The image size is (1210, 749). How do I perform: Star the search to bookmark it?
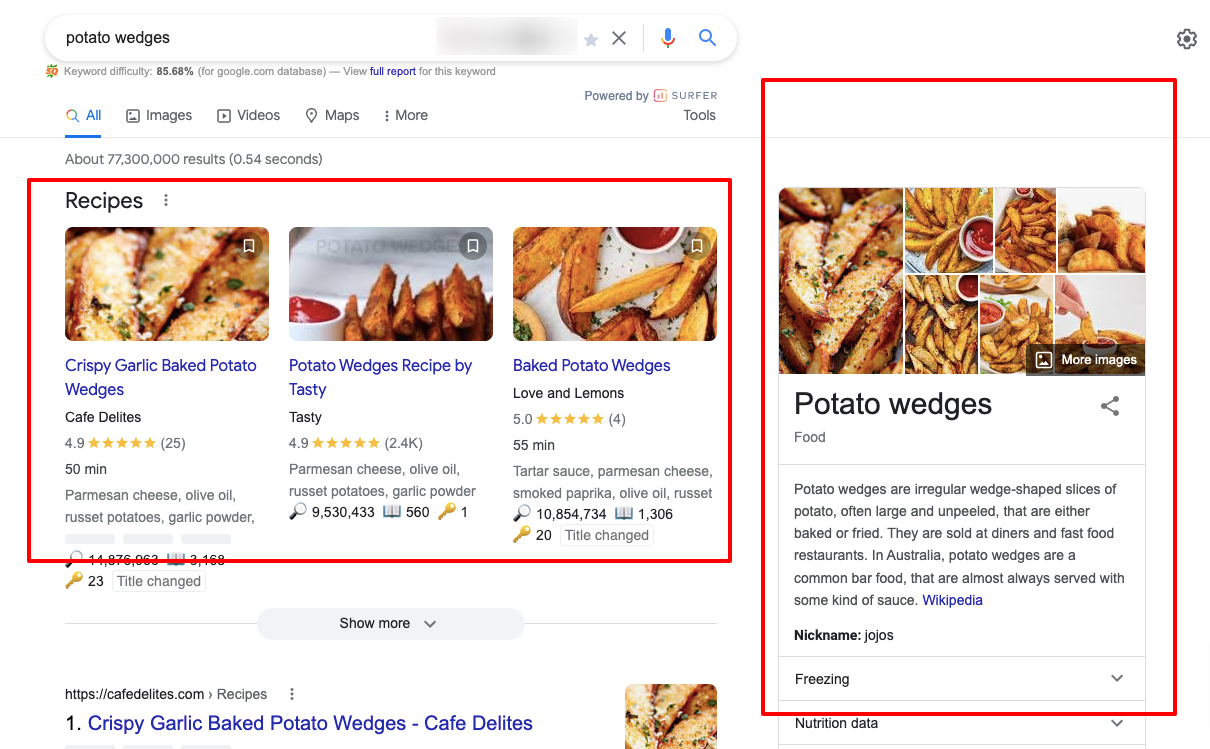pos(591,38)
